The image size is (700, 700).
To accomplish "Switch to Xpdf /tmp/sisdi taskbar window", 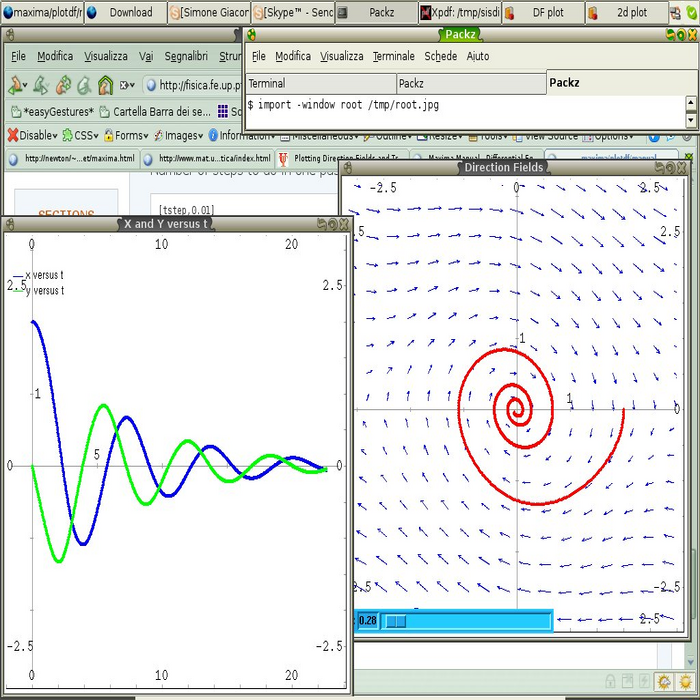I will 460,12.
